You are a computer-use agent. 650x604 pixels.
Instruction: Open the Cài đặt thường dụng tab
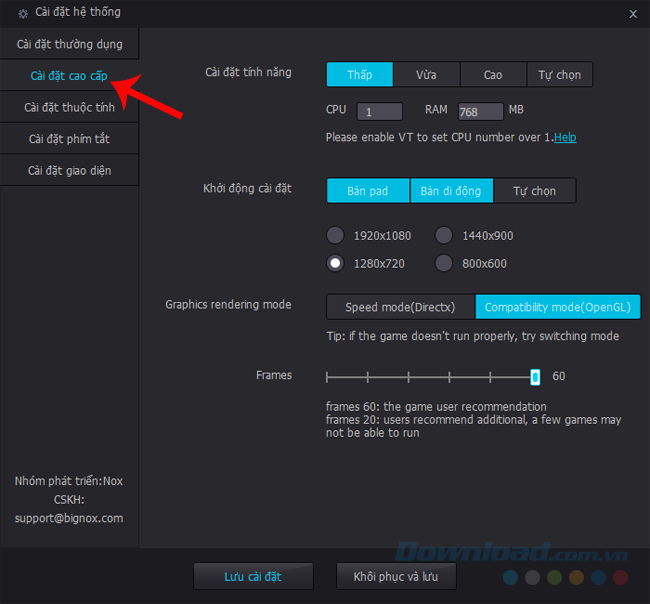[x=69, y=44]
